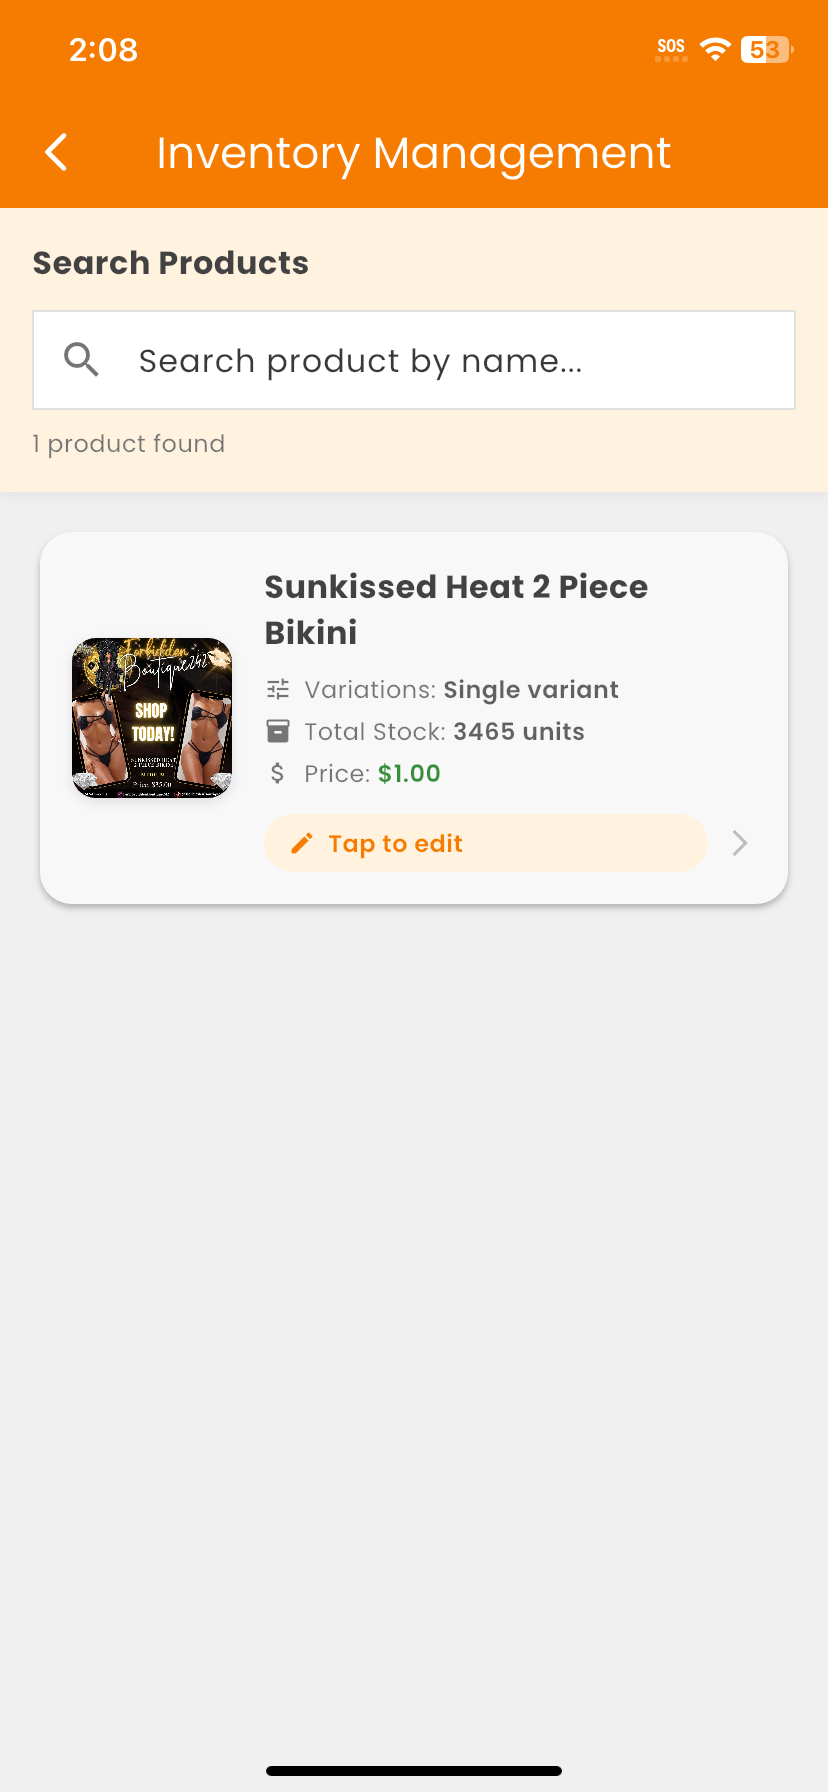Tap the Wi-Fi status icon
The width and height of the screenshot is (828, 1792).
tap(715, 48)
